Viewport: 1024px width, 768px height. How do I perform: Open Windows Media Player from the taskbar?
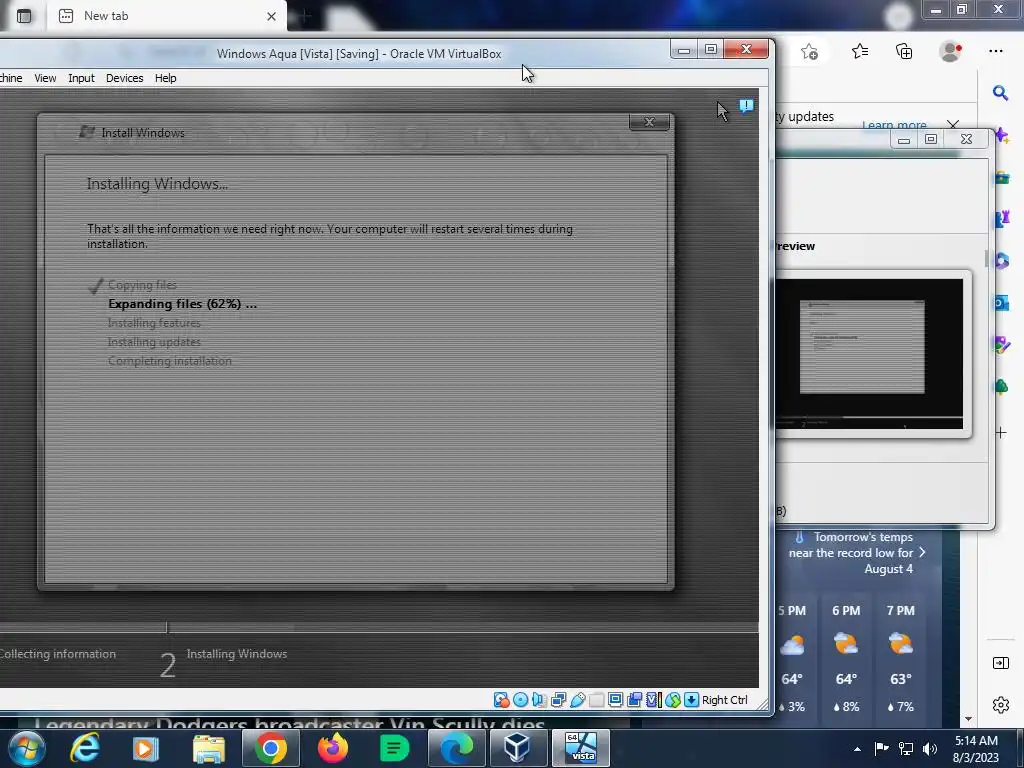click(x=146, y=748)
